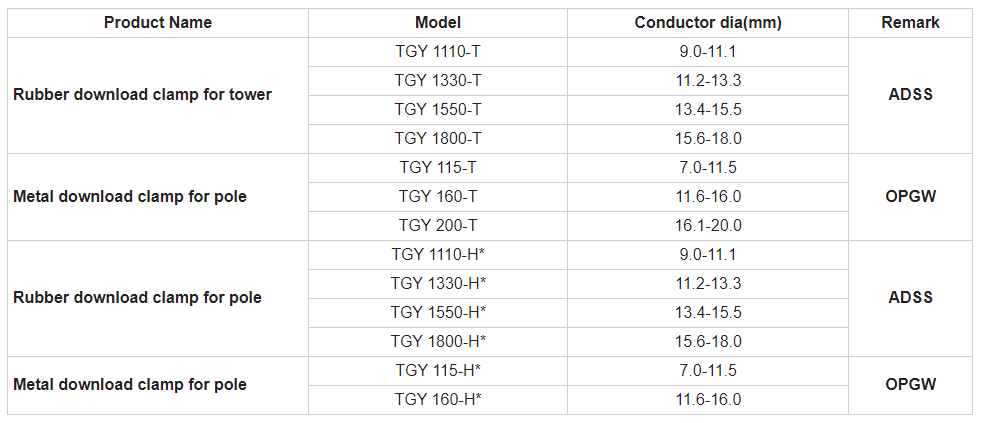982x423 pixels.
Task: Click the TGY 1330-T model cell
Action: tap(438, 80)
